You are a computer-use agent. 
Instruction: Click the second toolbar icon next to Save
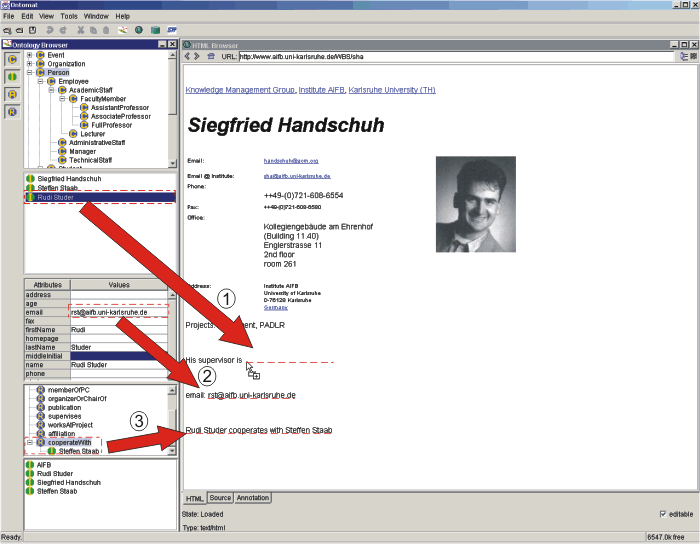(x=20, y=30)
